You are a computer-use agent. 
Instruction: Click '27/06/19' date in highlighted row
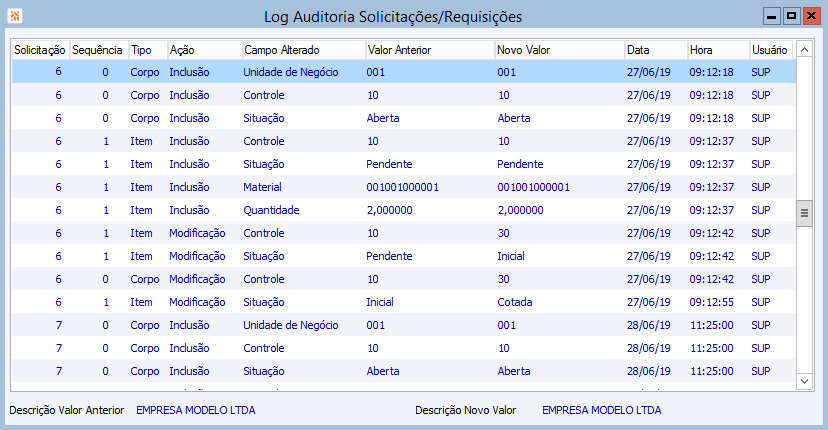(649, 72)
